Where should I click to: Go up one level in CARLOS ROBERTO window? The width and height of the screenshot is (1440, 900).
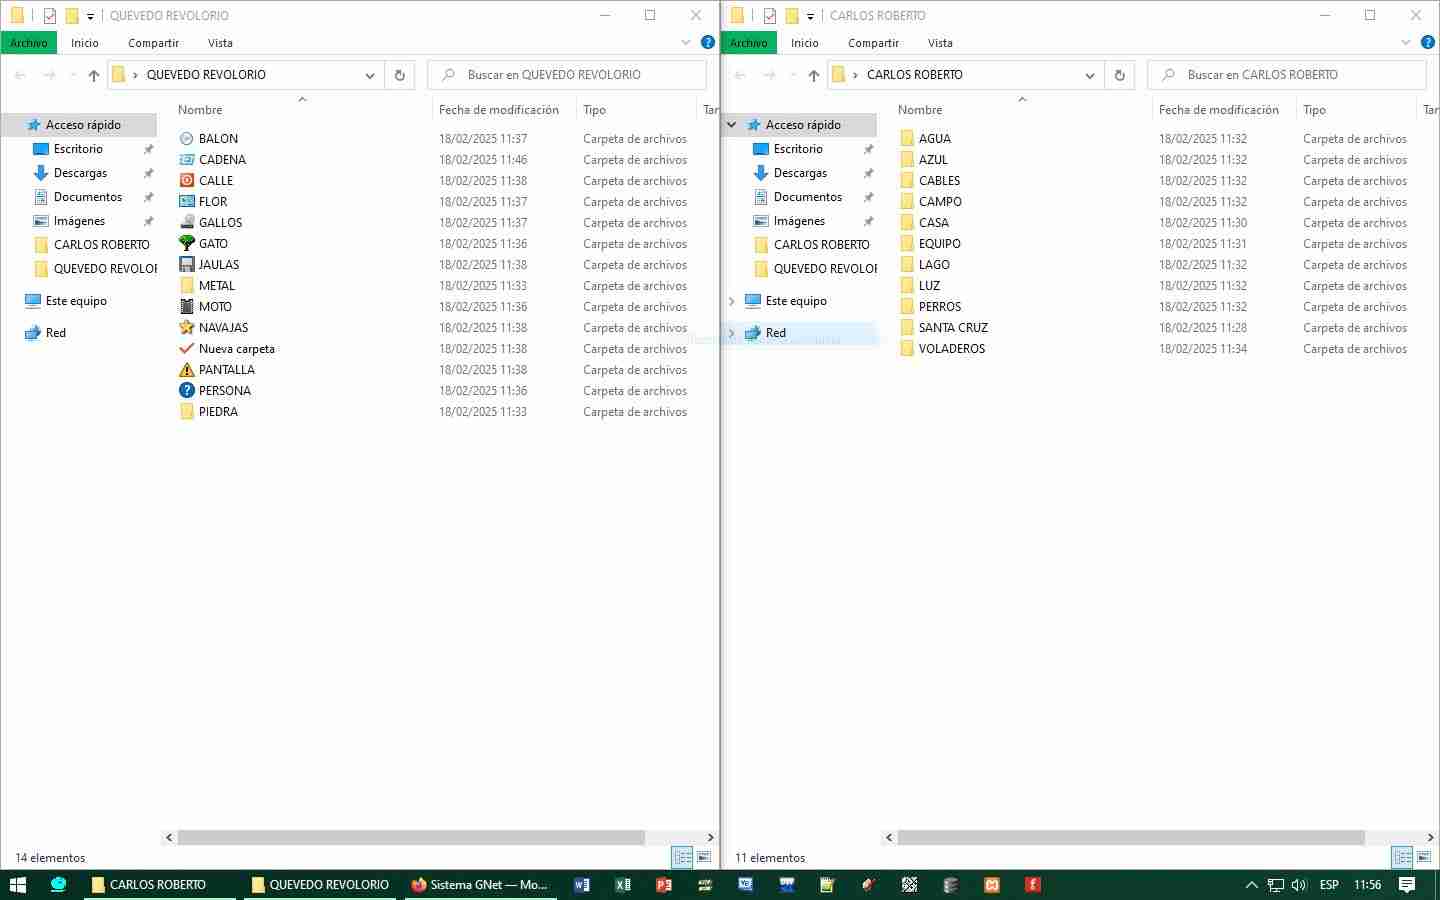coord(814,75)
